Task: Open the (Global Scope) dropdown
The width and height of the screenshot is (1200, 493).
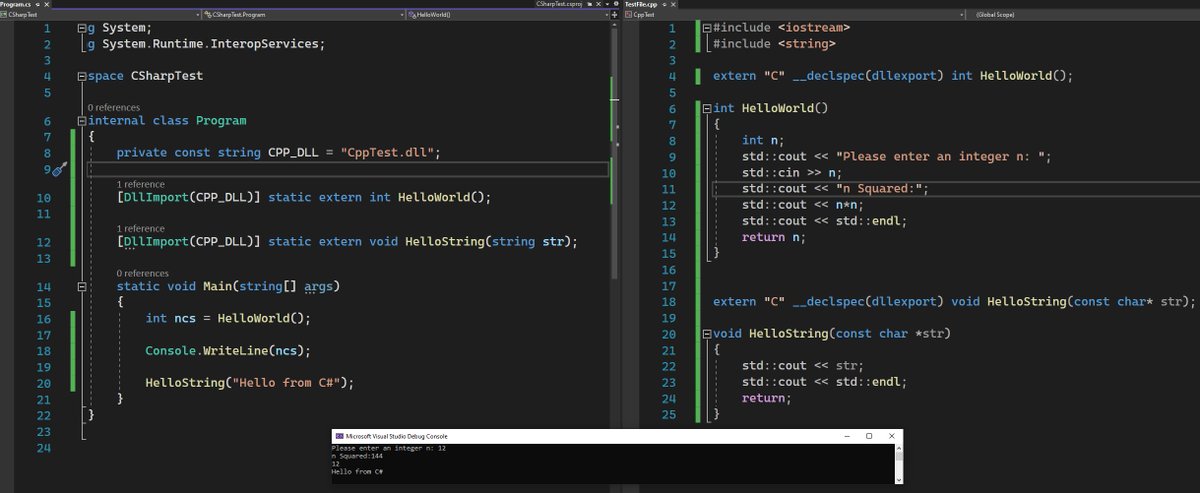Action: pos(1081,15)
